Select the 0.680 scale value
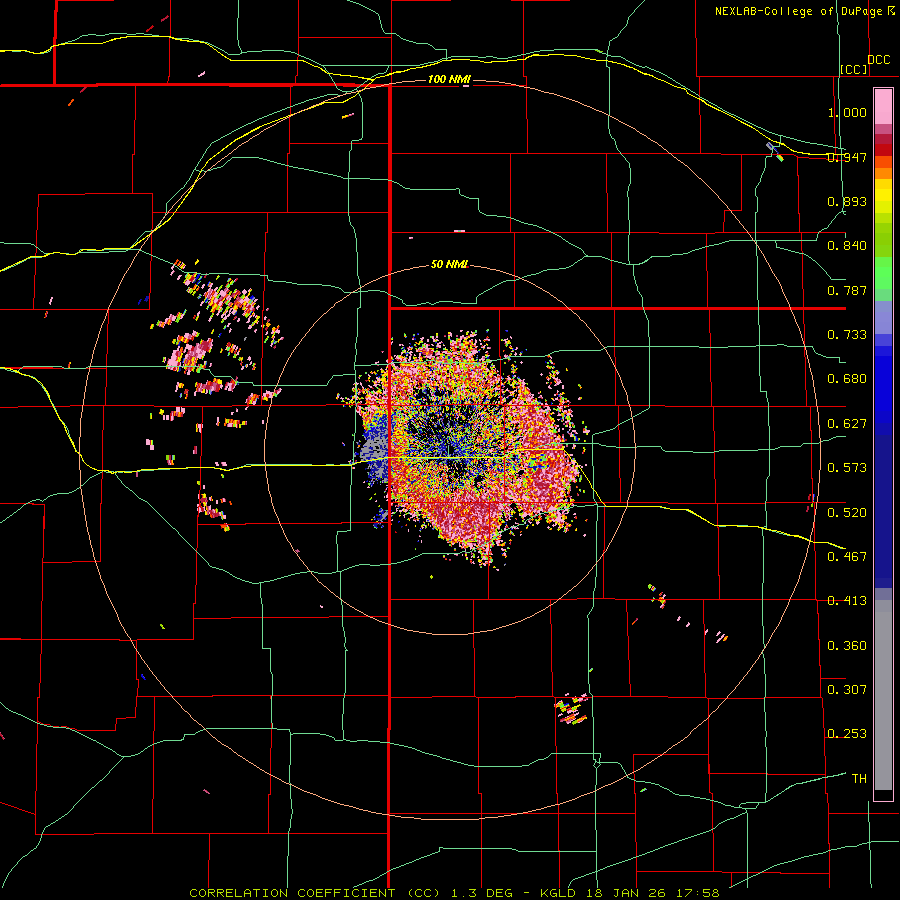Viewport: 900px width, 900px height. pyautogui.click(x=847, y=379)
